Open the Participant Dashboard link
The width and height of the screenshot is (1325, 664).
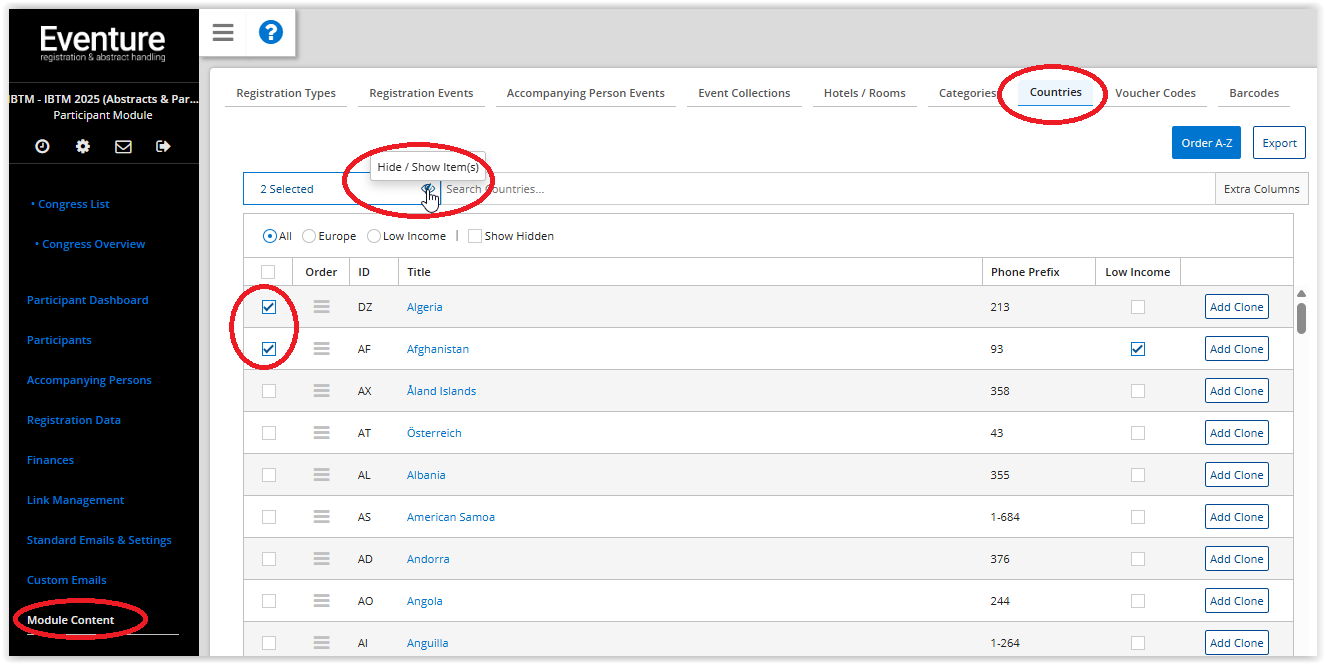click(87, 300)
